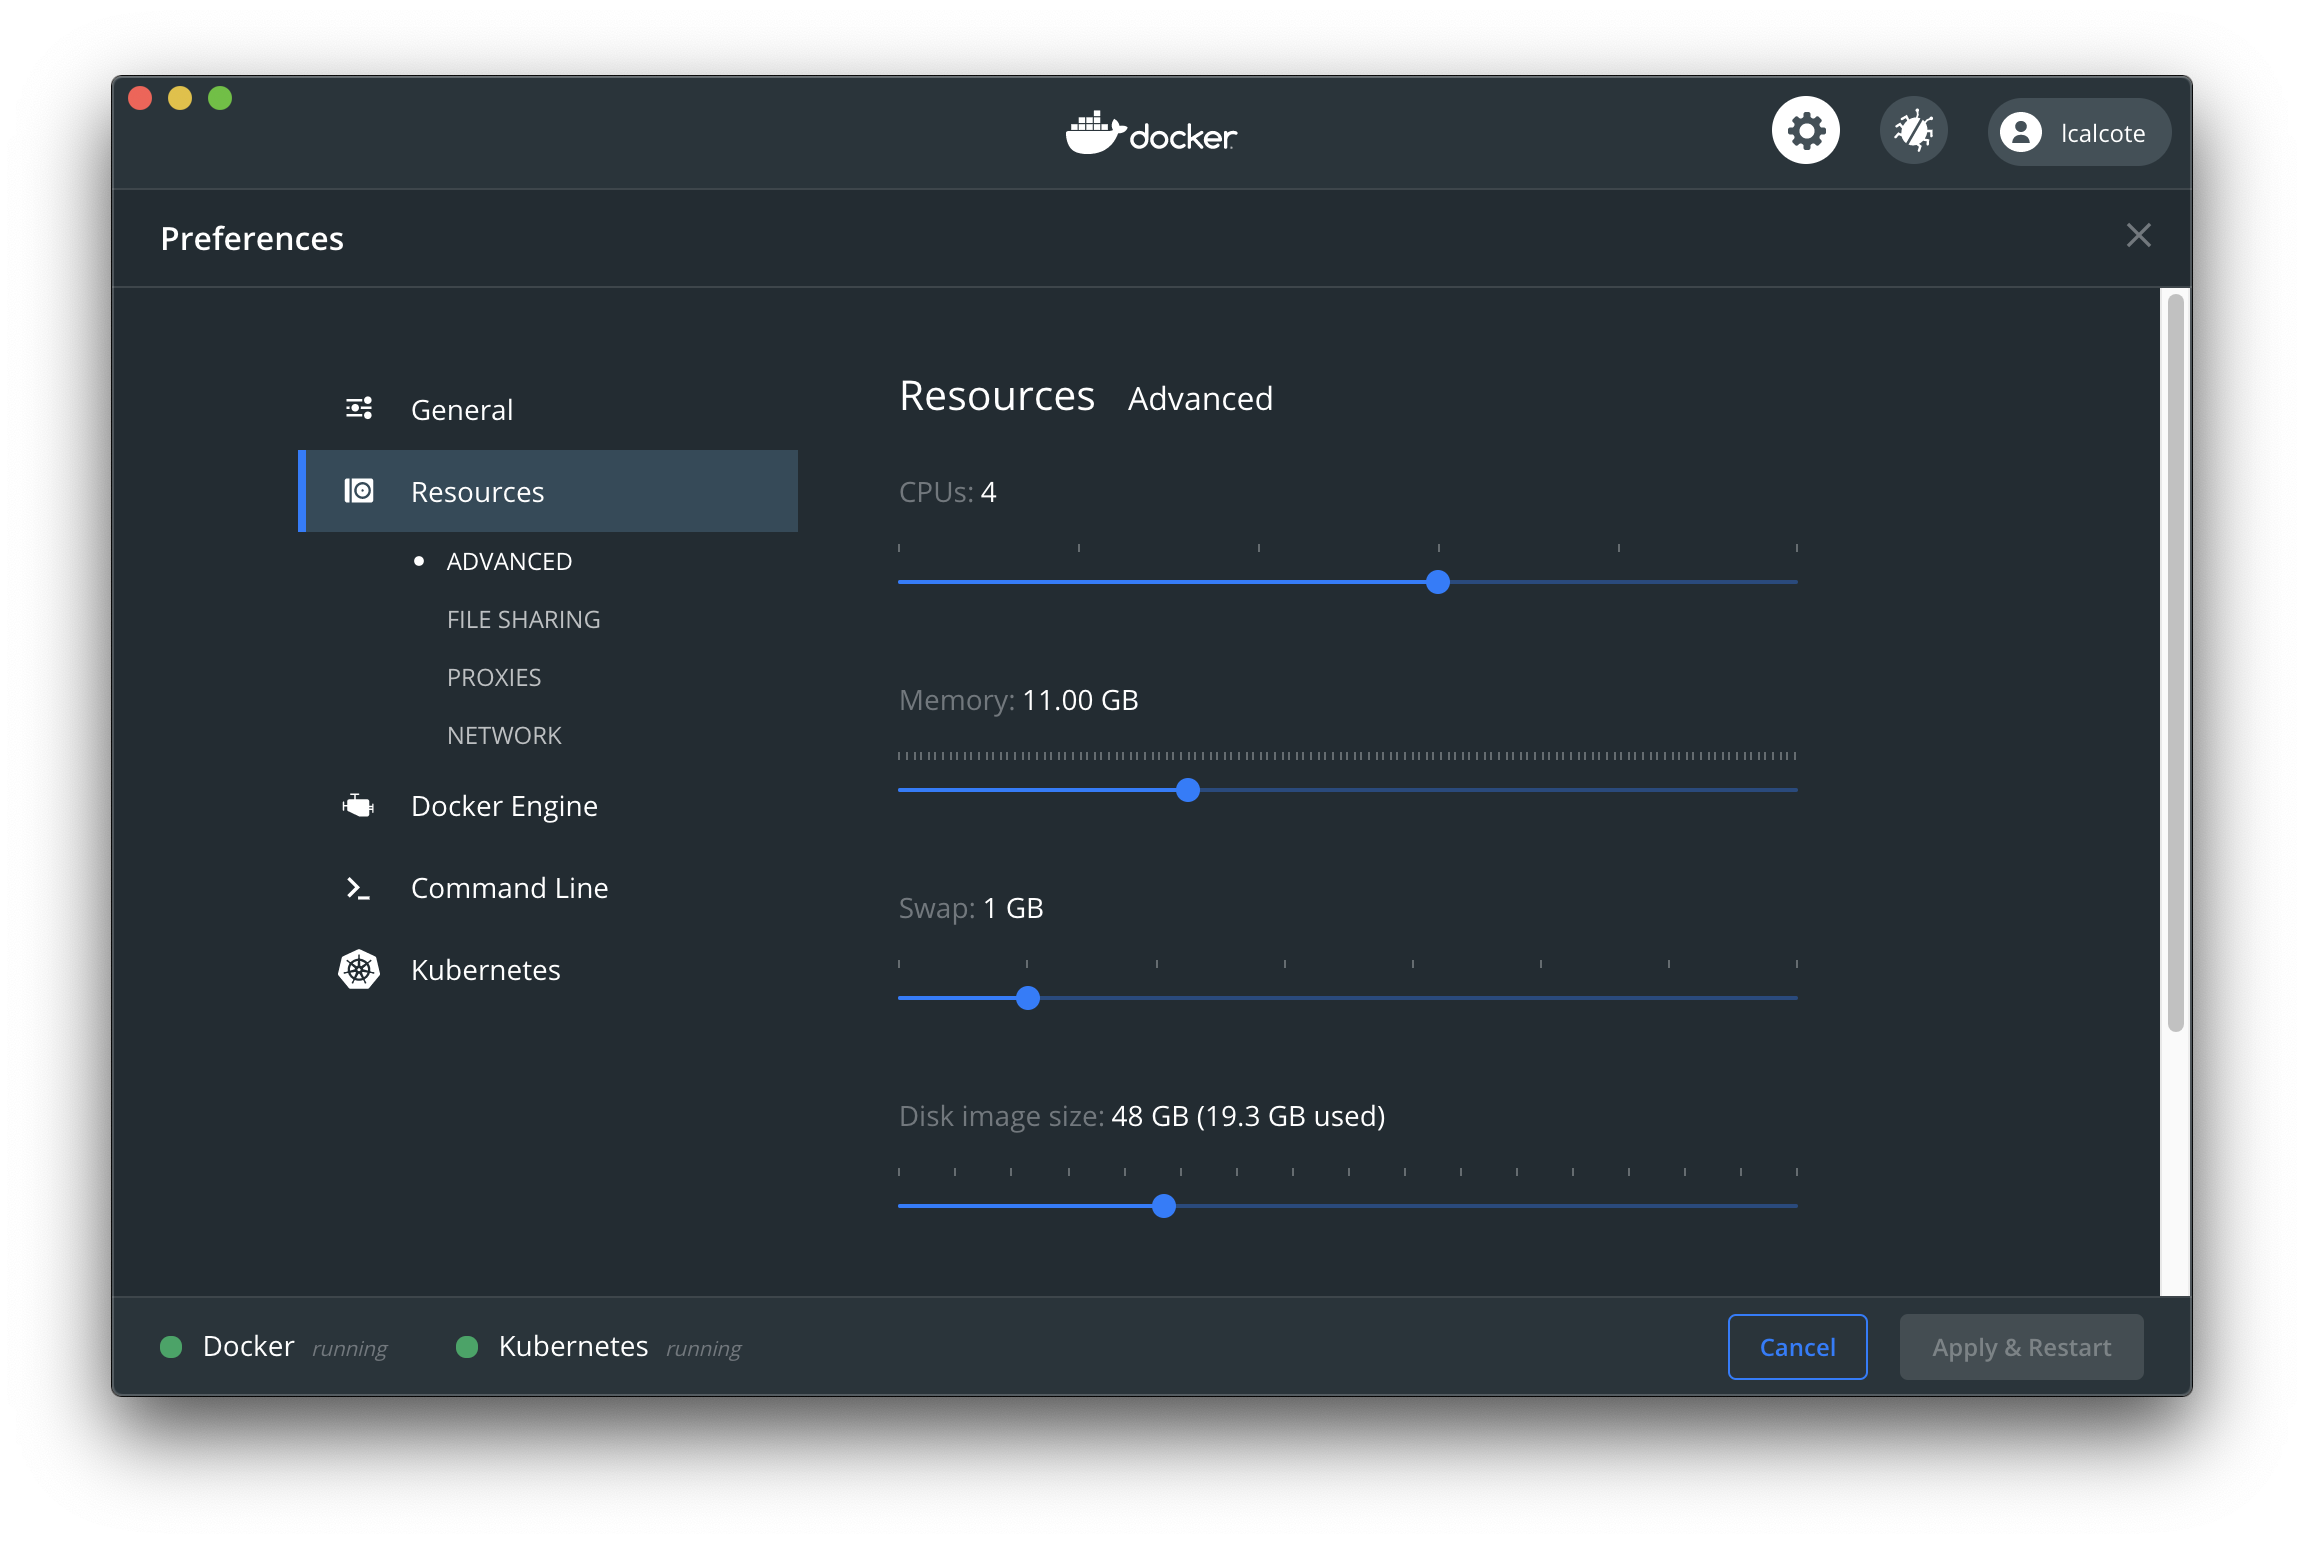The width and height of the screenshot is (2304, 1544).
Task: Select the Advanced subsection item
Action: click(509, 562)
